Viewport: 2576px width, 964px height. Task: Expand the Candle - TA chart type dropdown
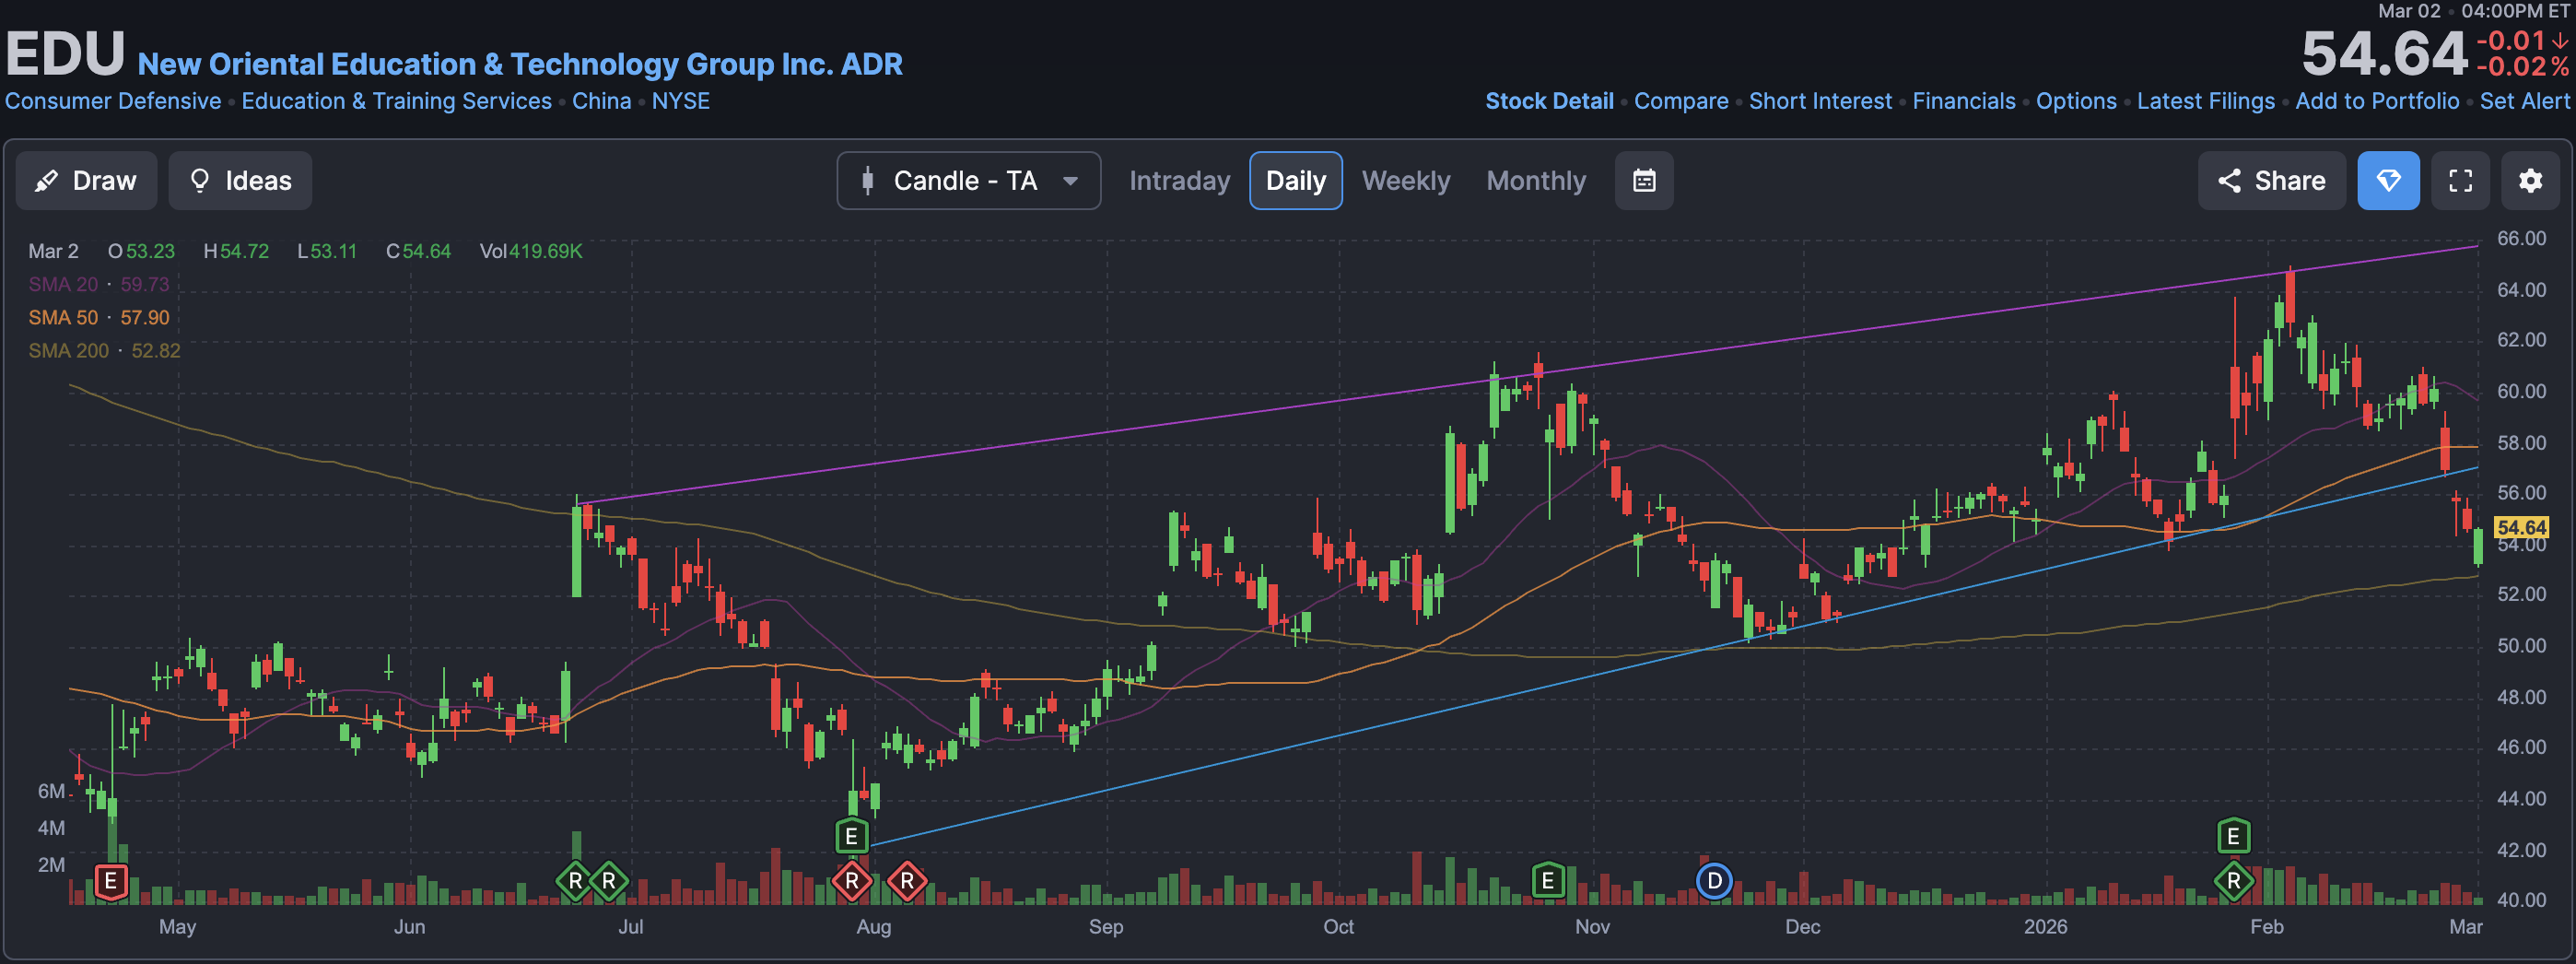pos(968,181)
